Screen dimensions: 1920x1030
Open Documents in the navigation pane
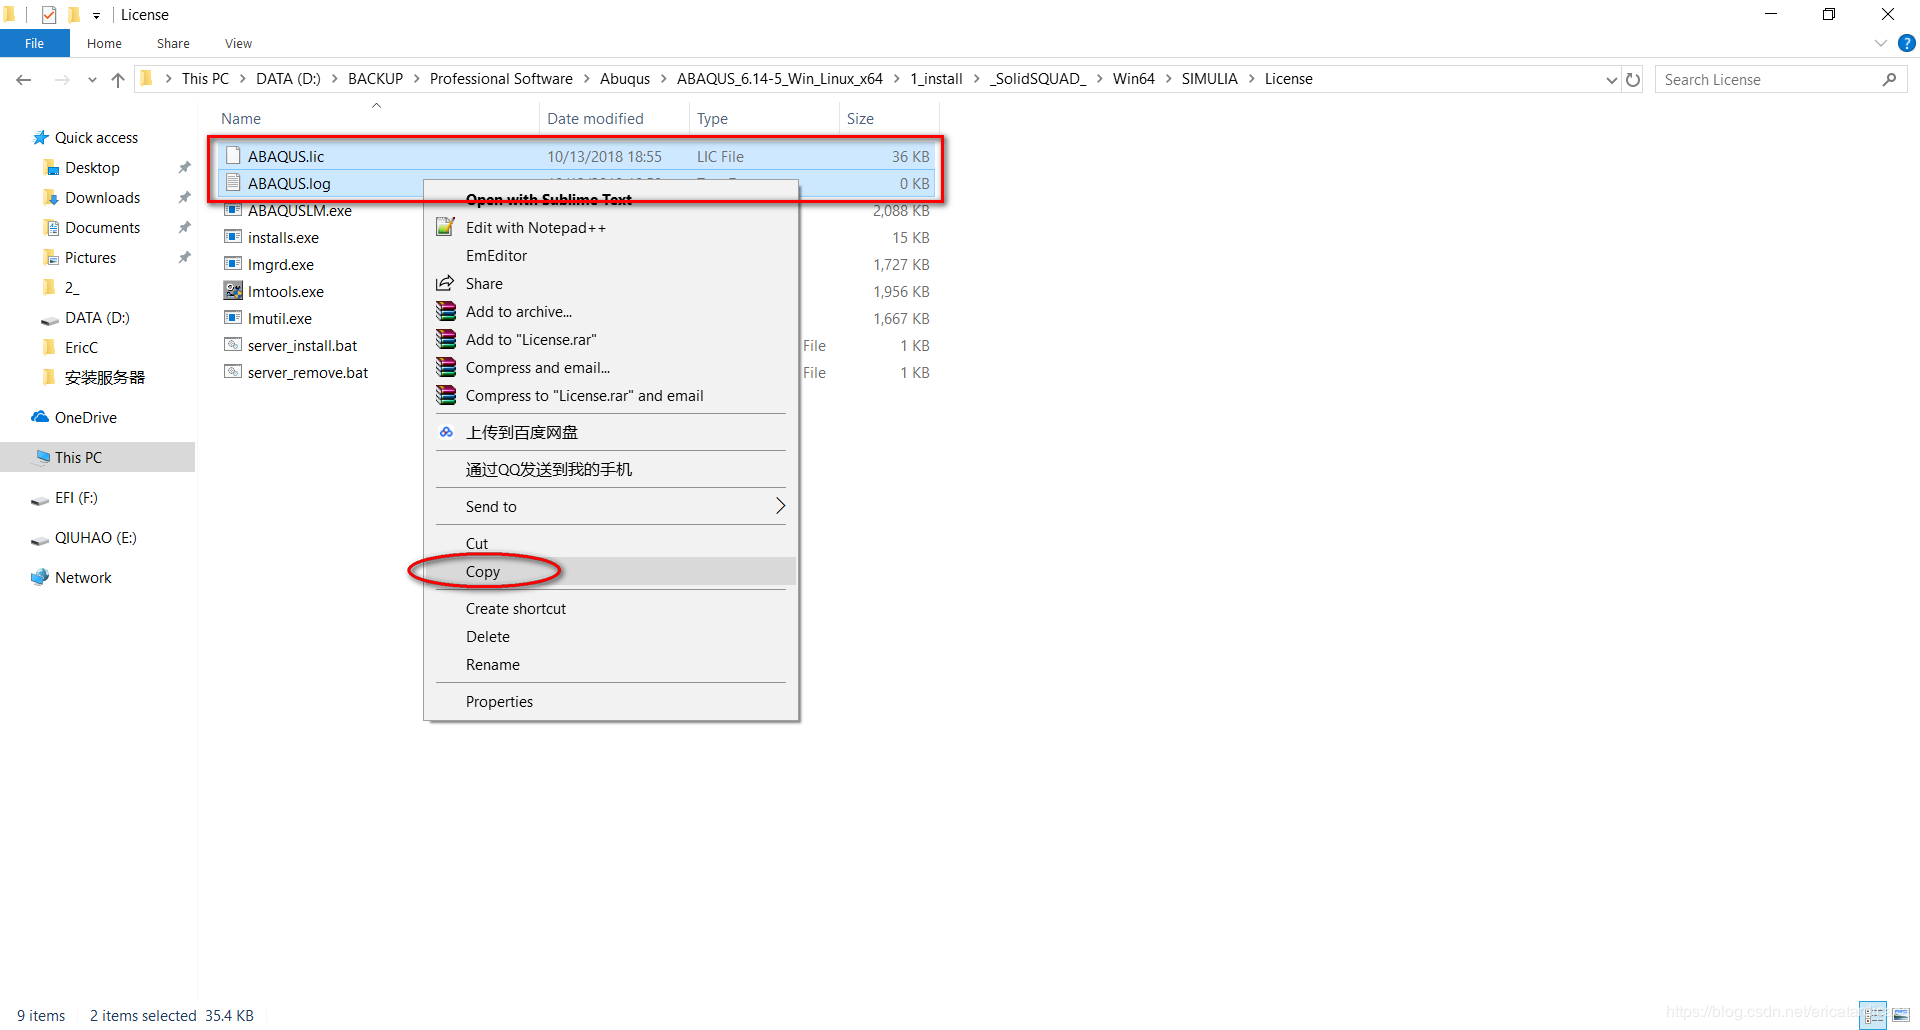[x=102, y=228]
